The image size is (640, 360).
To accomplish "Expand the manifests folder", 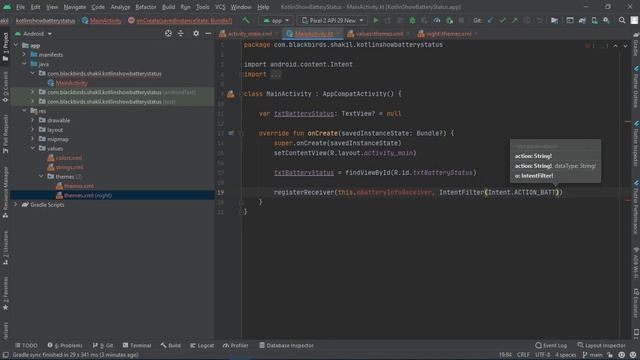I will point(24,54).
